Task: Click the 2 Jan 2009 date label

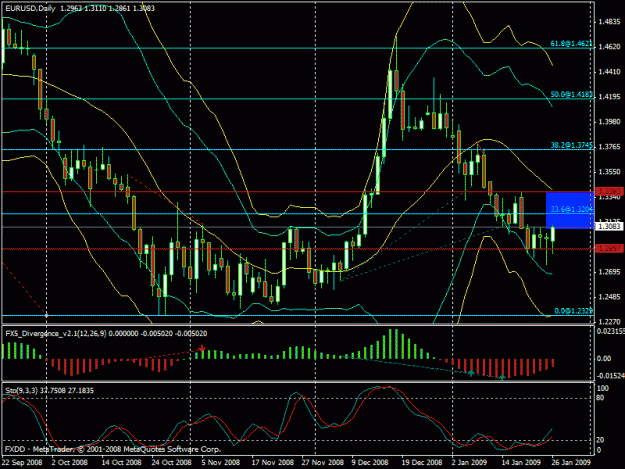Action: pyautogui.click(x=469, y=462)
